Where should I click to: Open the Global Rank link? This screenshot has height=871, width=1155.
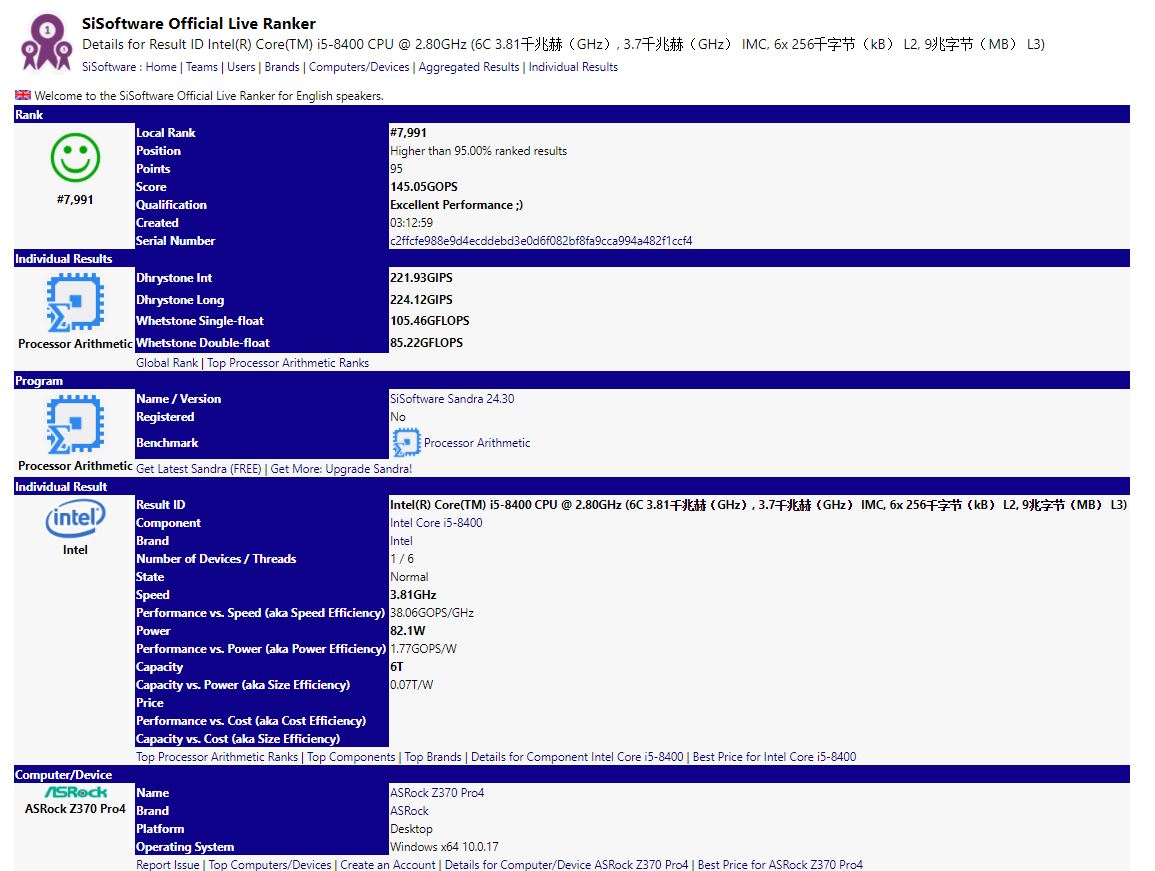coord(167,363)
